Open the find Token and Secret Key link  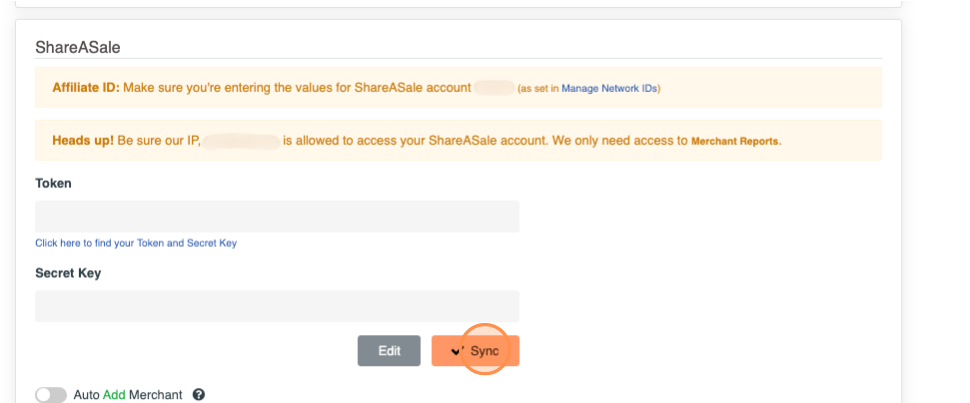click(136, 243)
